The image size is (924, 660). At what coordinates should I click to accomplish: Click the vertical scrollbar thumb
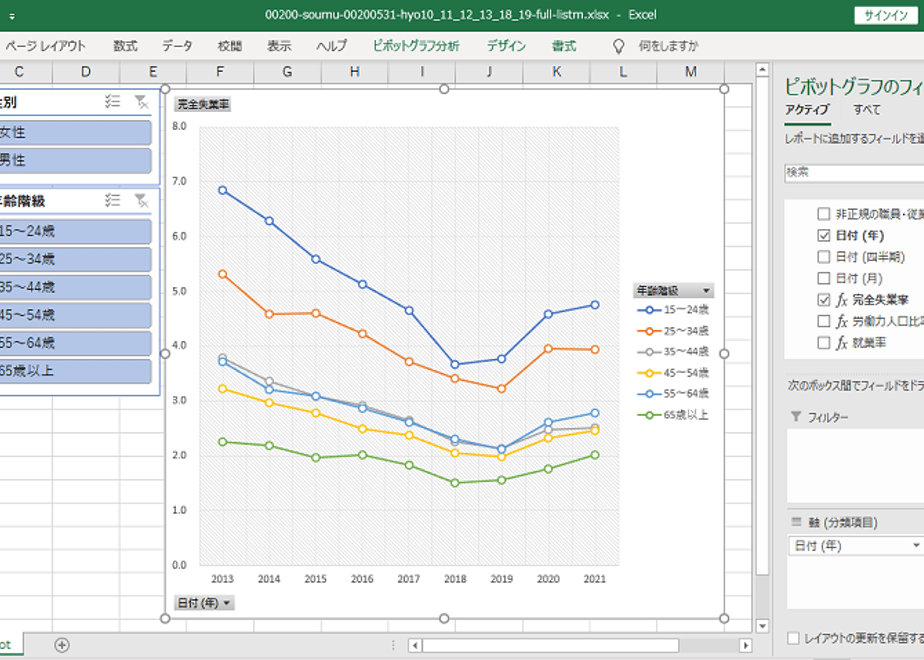[762, 327]
